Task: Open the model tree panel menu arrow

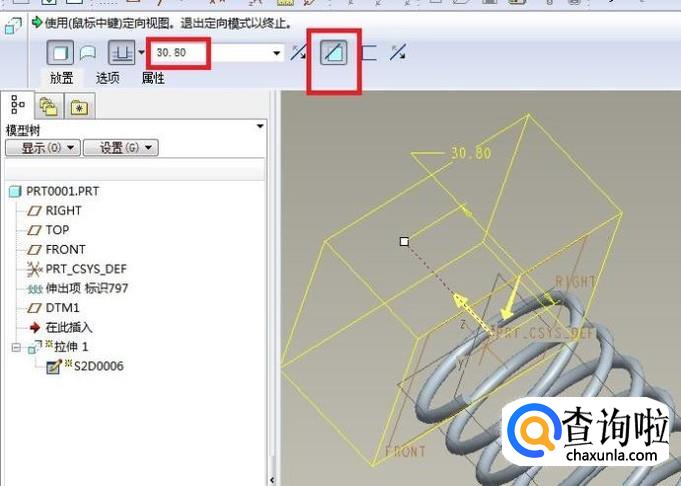Action: tap(260, 126)
